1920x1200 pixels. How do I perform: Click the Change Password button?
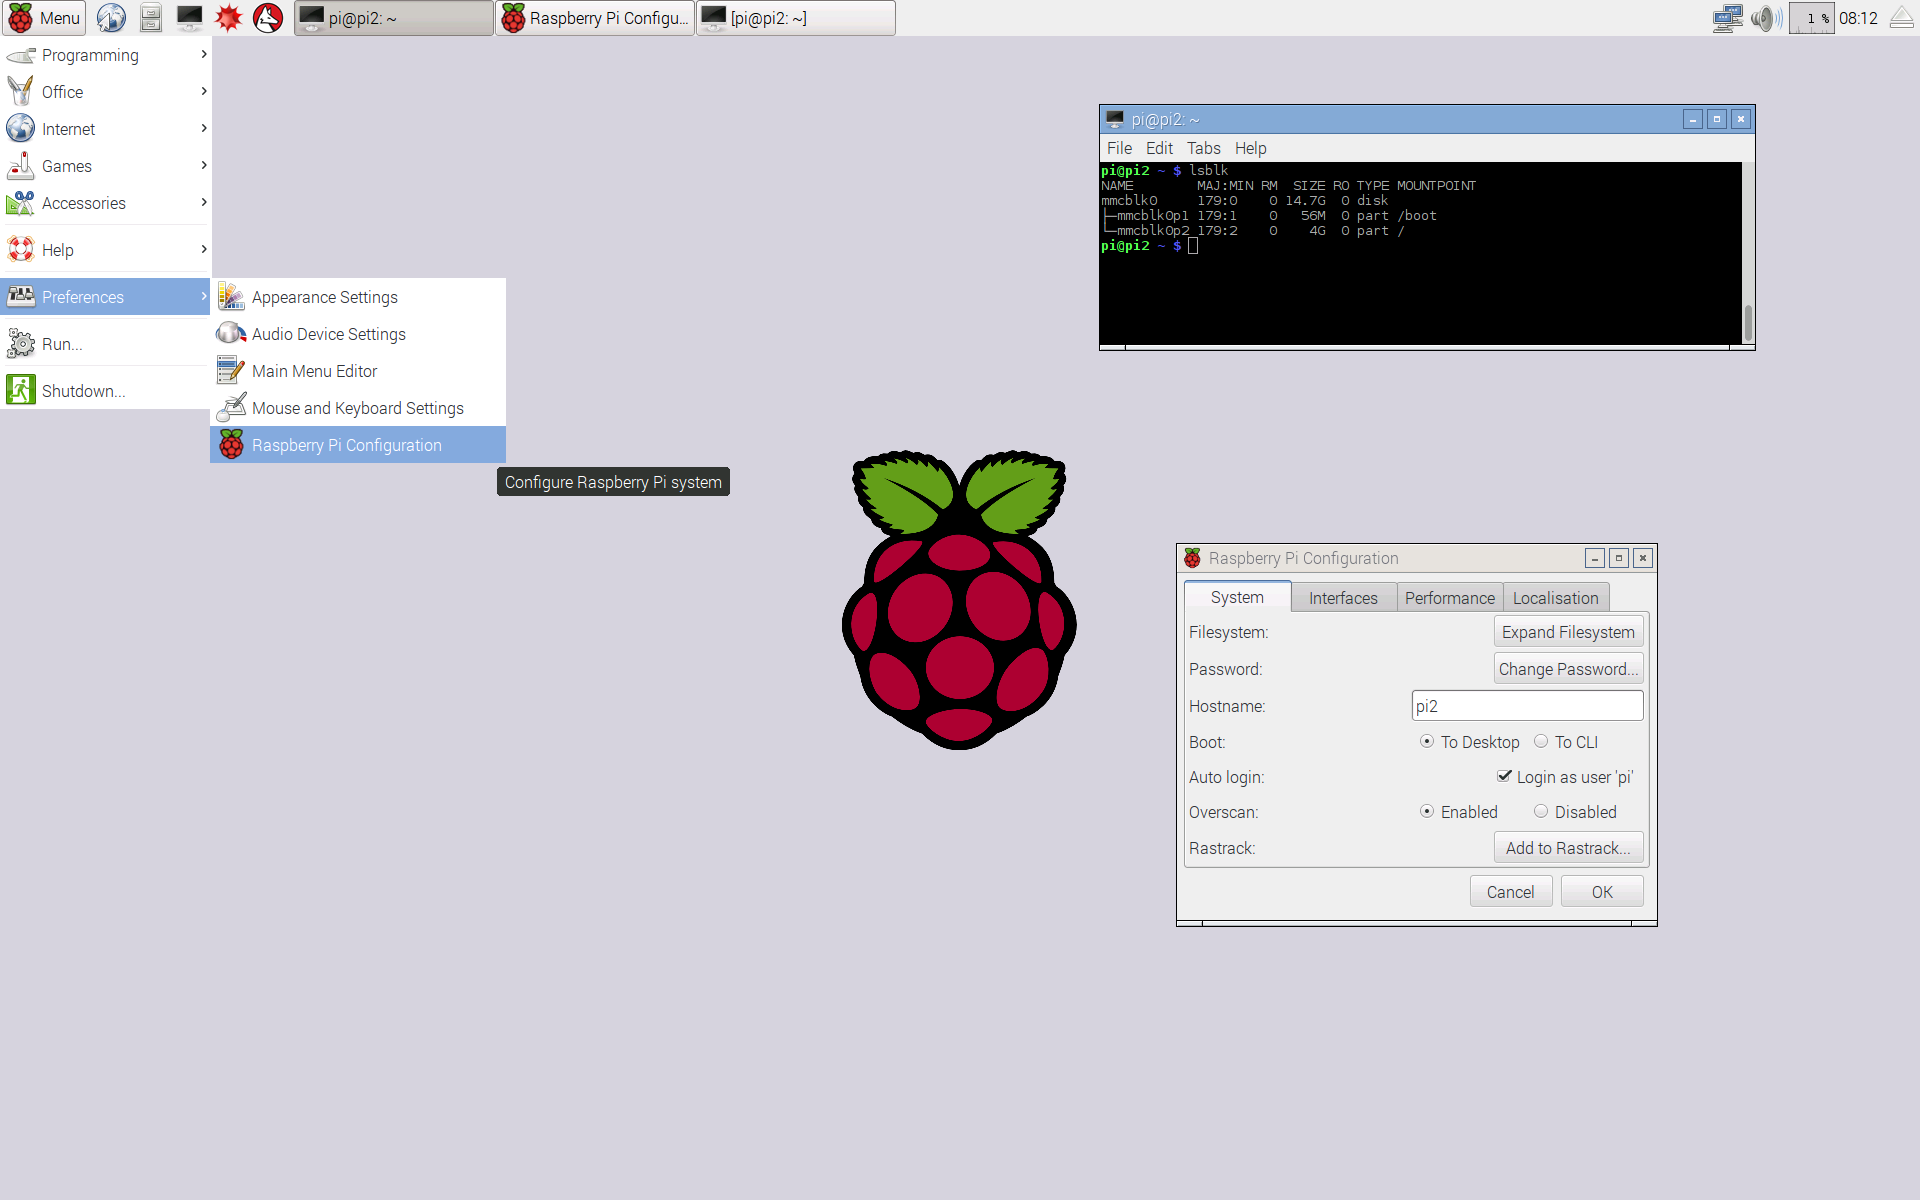1568,669
